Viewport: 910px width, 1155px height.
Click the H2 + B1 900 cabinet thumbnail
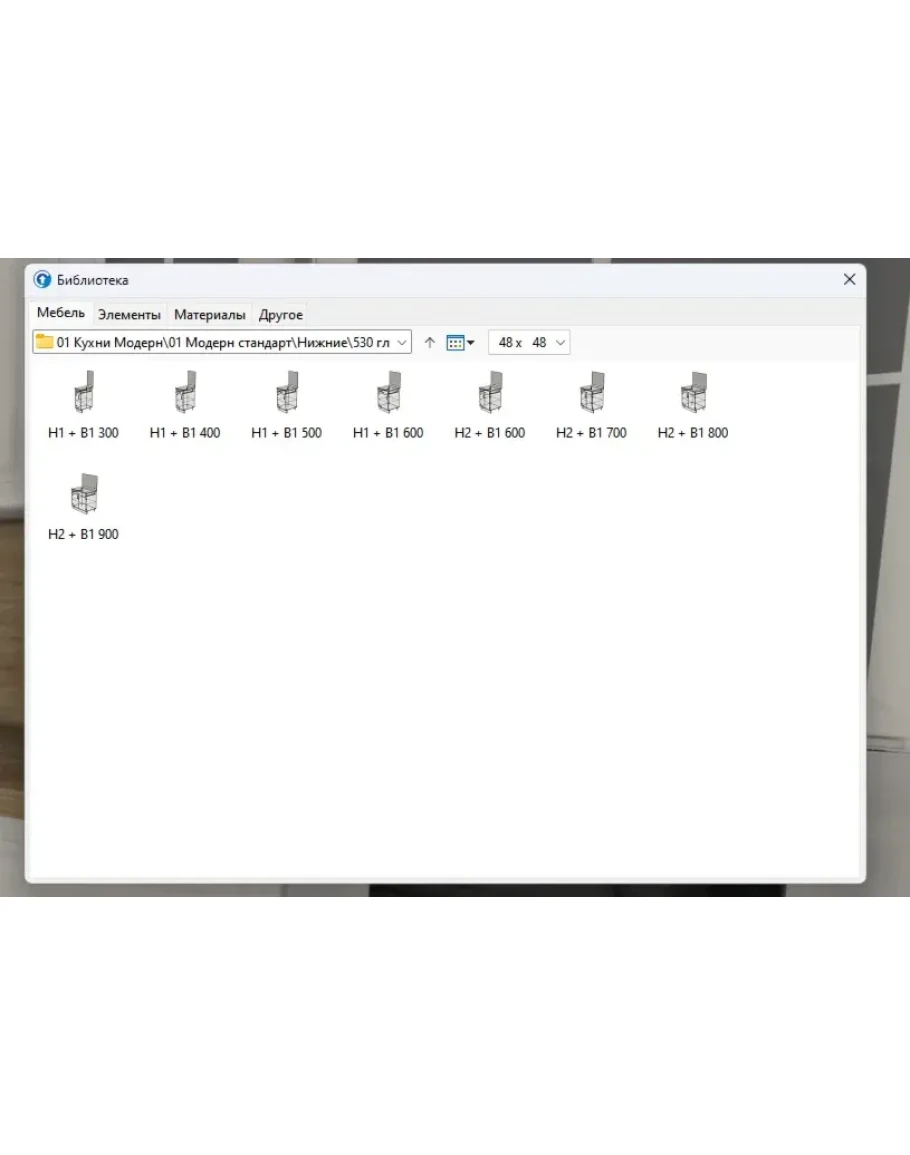tap(84, 494)
